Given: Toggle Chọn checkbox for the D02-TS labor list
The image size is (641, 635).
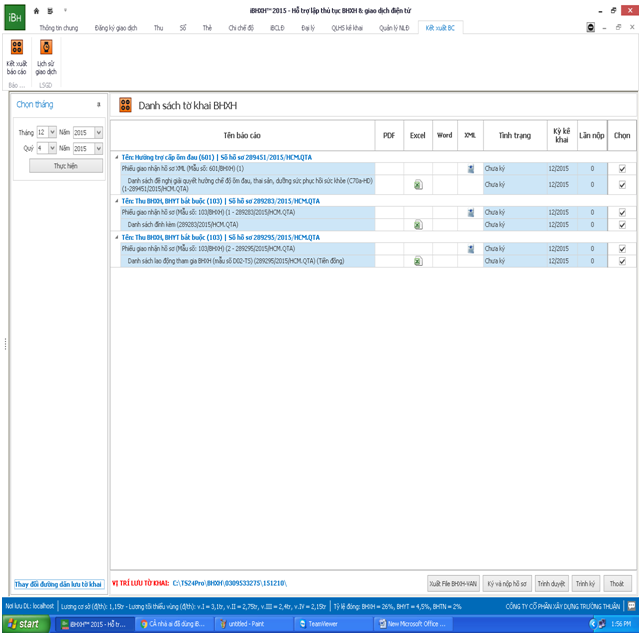Looking at the screenshot, I should tap(622, 261).
